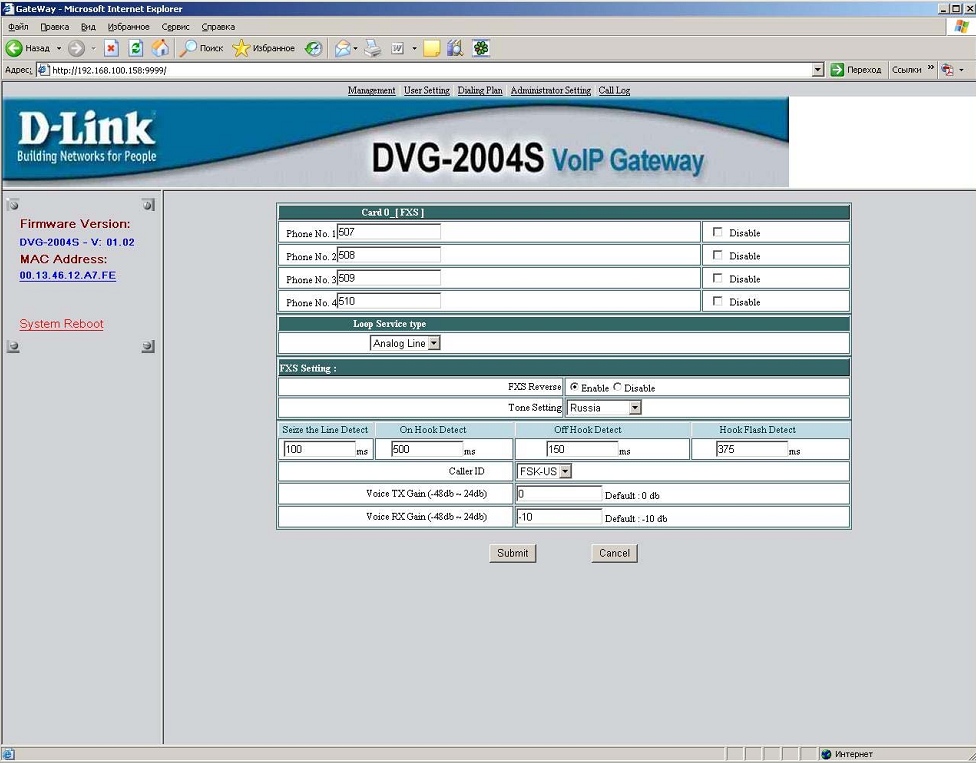Click the Submit button
Screen dimensions: 976x763
tap(512, 553)
